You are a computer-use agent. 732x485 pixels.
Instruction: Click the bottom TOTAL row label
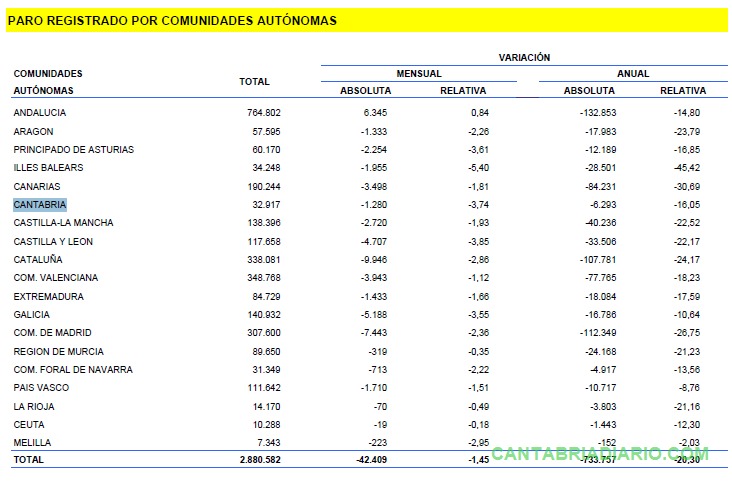click(x=28, y=460)
